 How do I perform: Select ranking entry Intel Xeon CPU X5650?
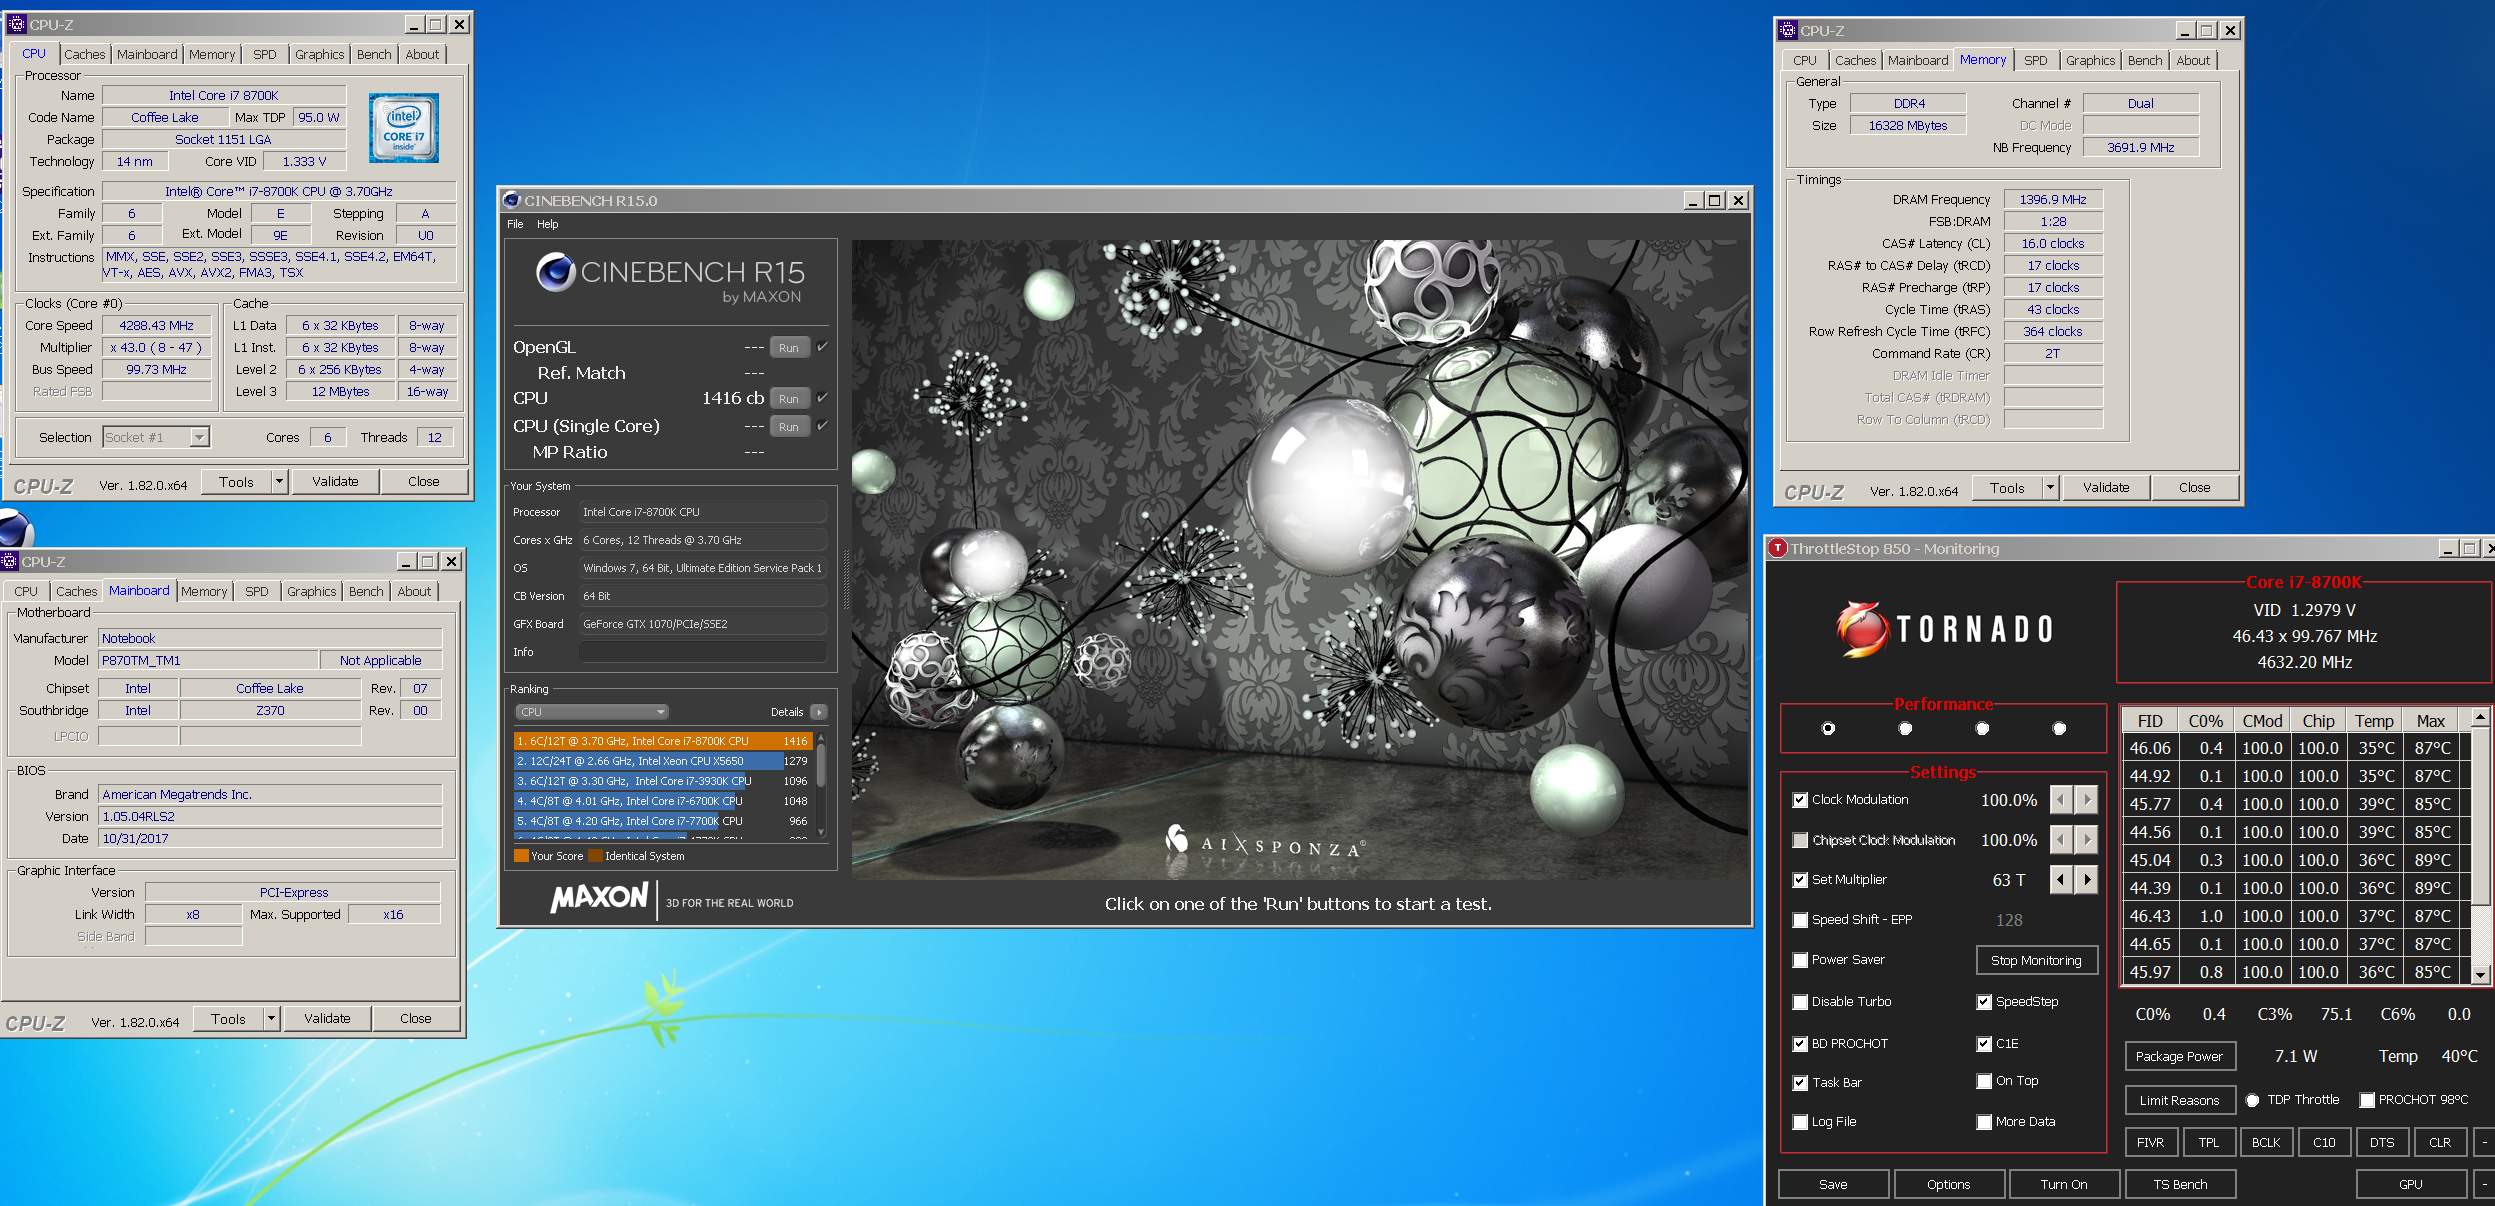pos(662,761)
